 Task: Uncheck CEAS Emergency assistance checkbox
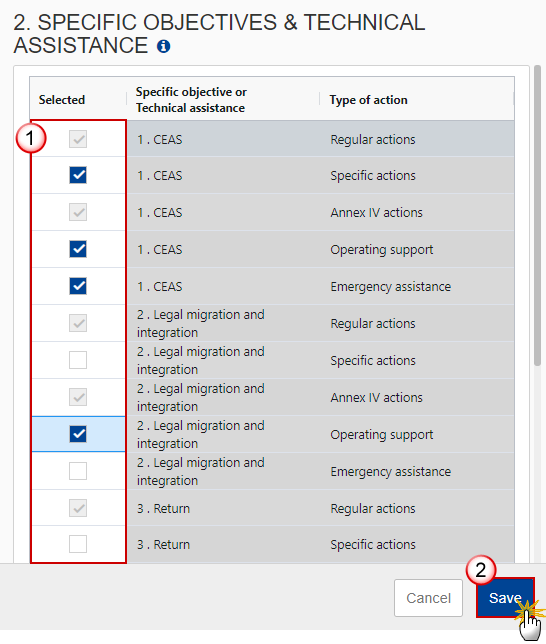(78, 286)
